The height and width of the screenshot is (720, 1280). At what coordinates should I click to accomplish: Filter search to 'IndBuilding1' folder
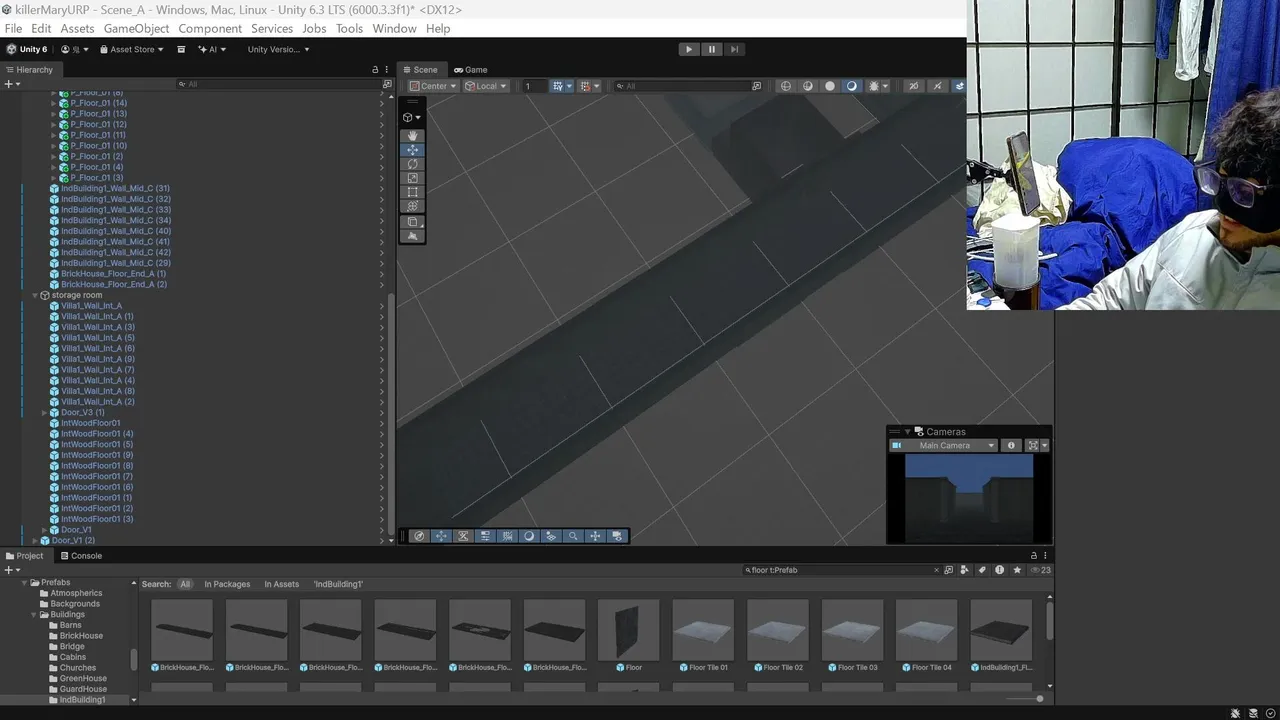[x=338, y=584]
